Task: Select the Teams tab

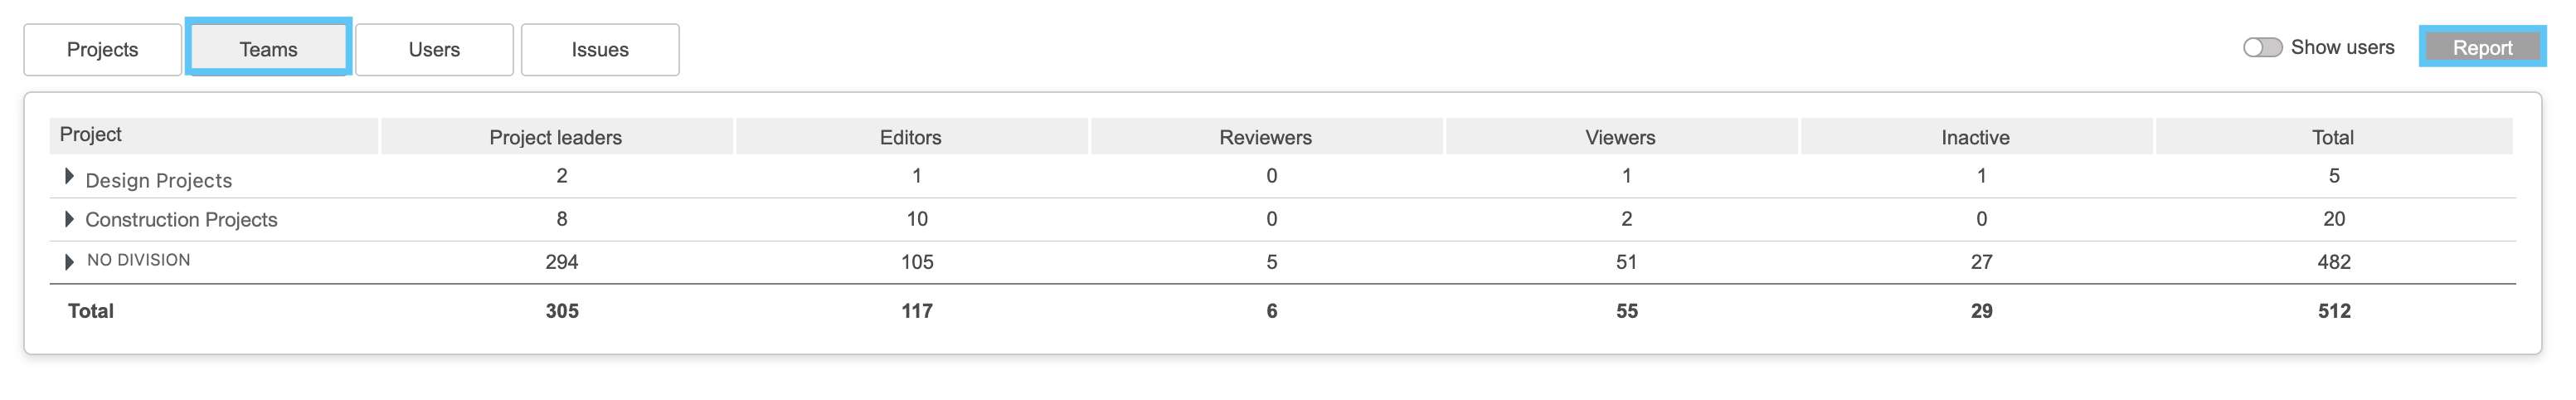Action: point(268,49)
